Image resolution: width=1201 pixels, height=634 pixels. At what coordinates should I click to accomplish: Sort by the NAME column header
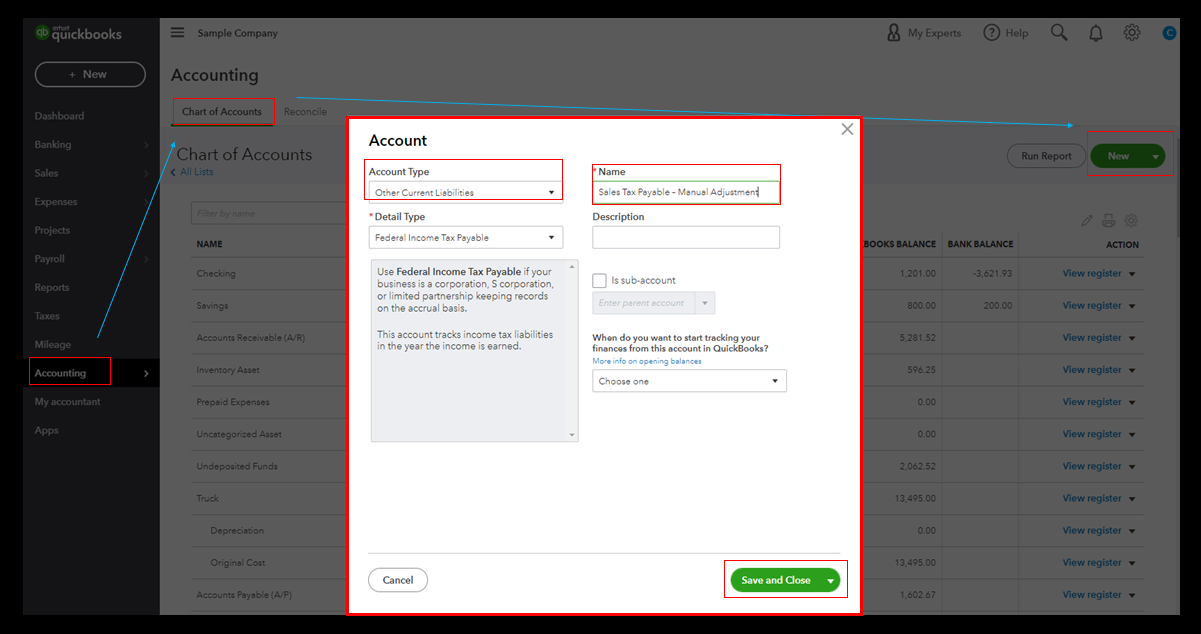click(209, 244)
